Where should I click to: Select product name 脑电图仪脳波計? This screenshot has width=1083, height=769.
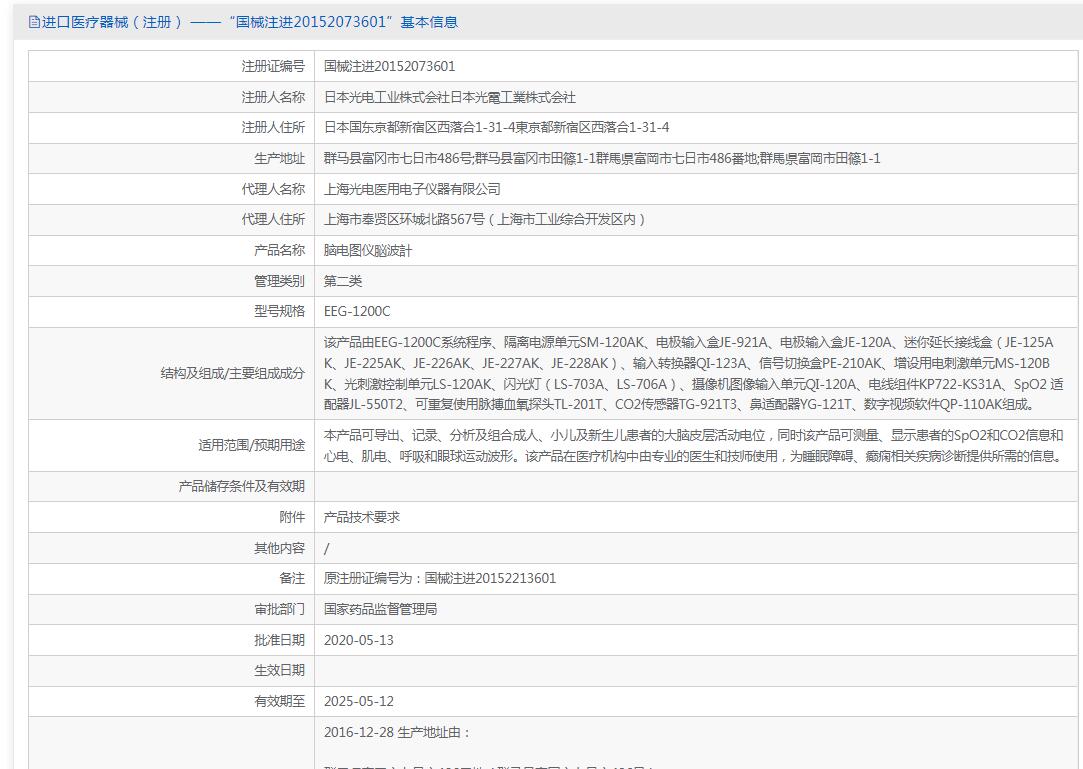click(368, 250)
